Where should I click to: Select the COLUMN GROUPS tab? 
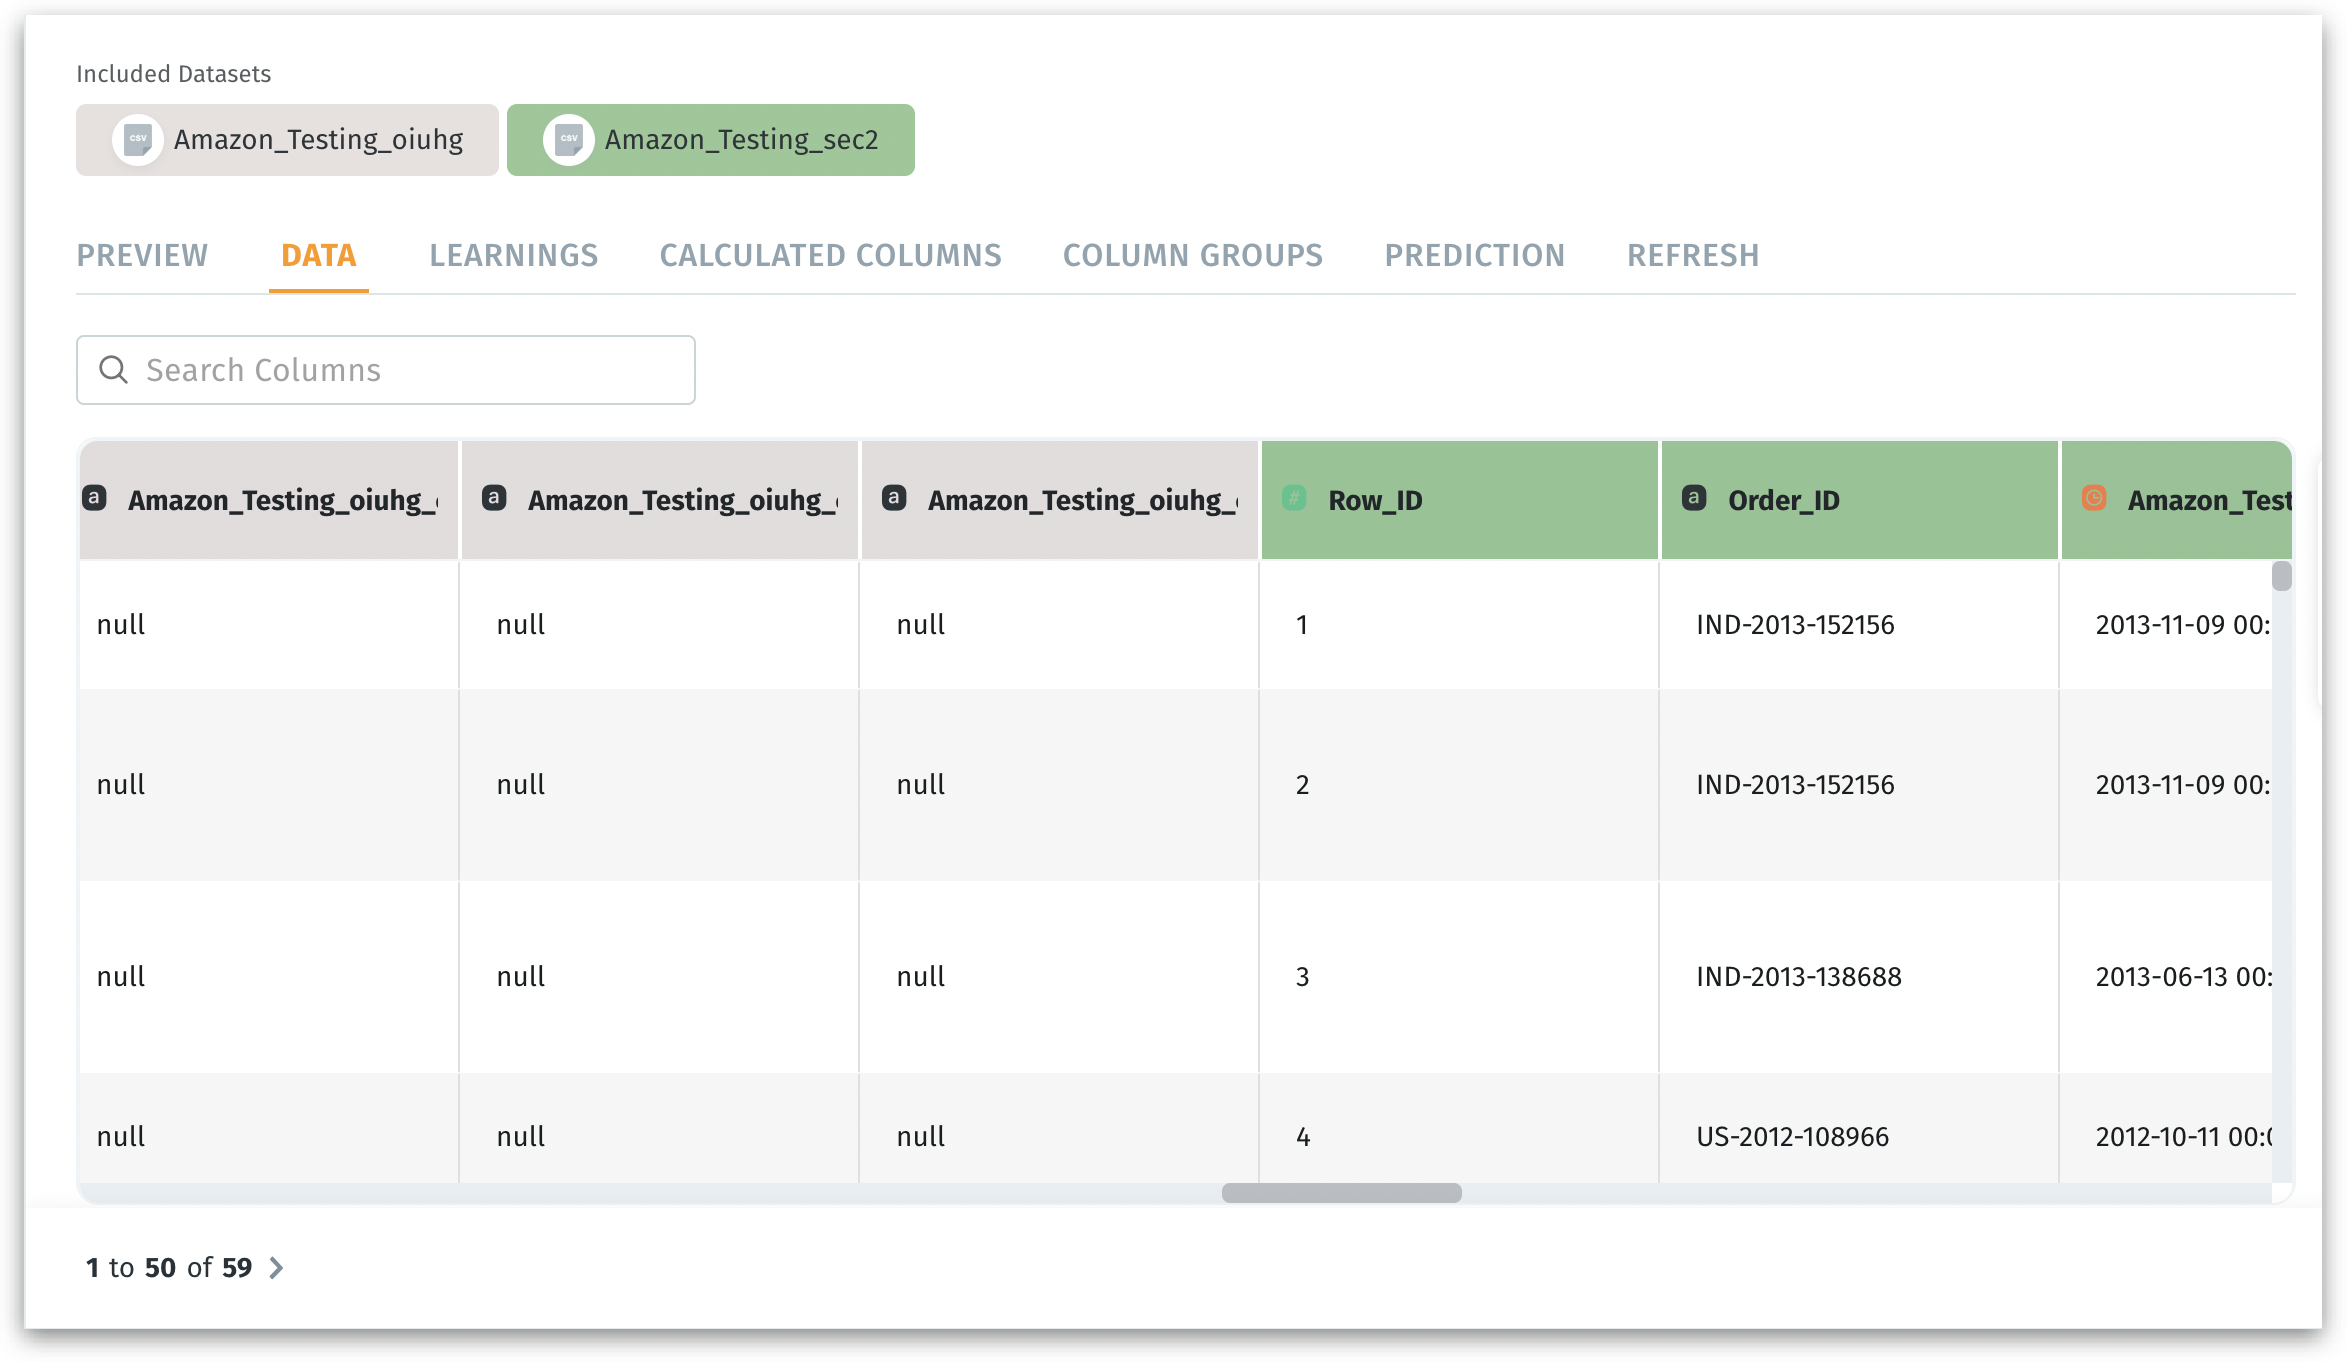(1192, 256)
